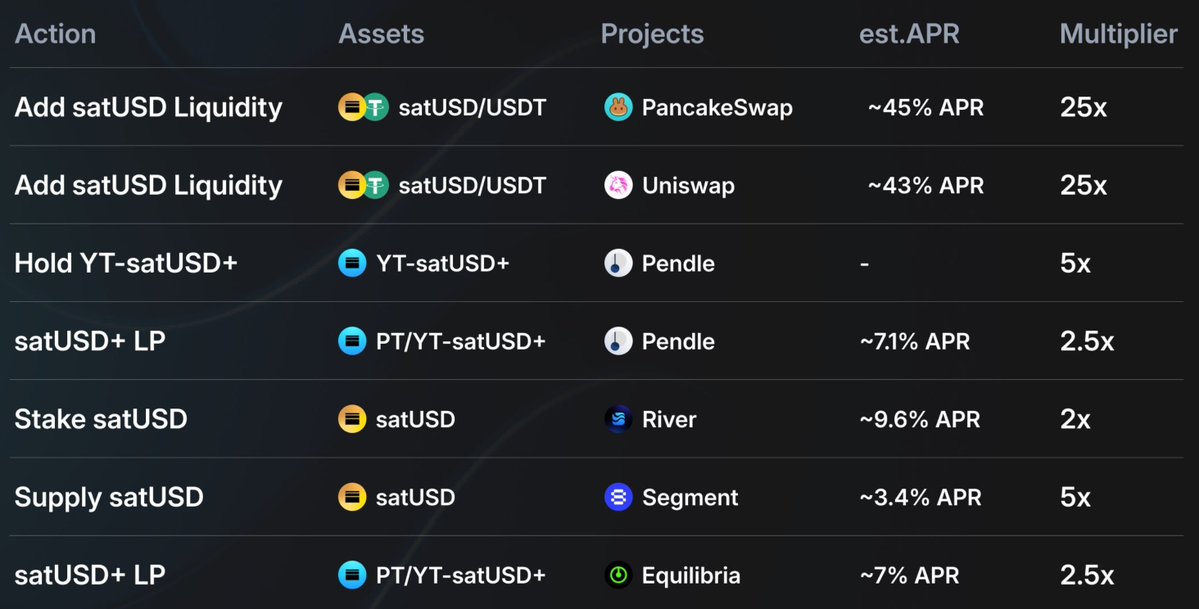Sort by the est.APR column header
The height and width of the screenshot is (609, 1199).
click(x=909, y=34)
